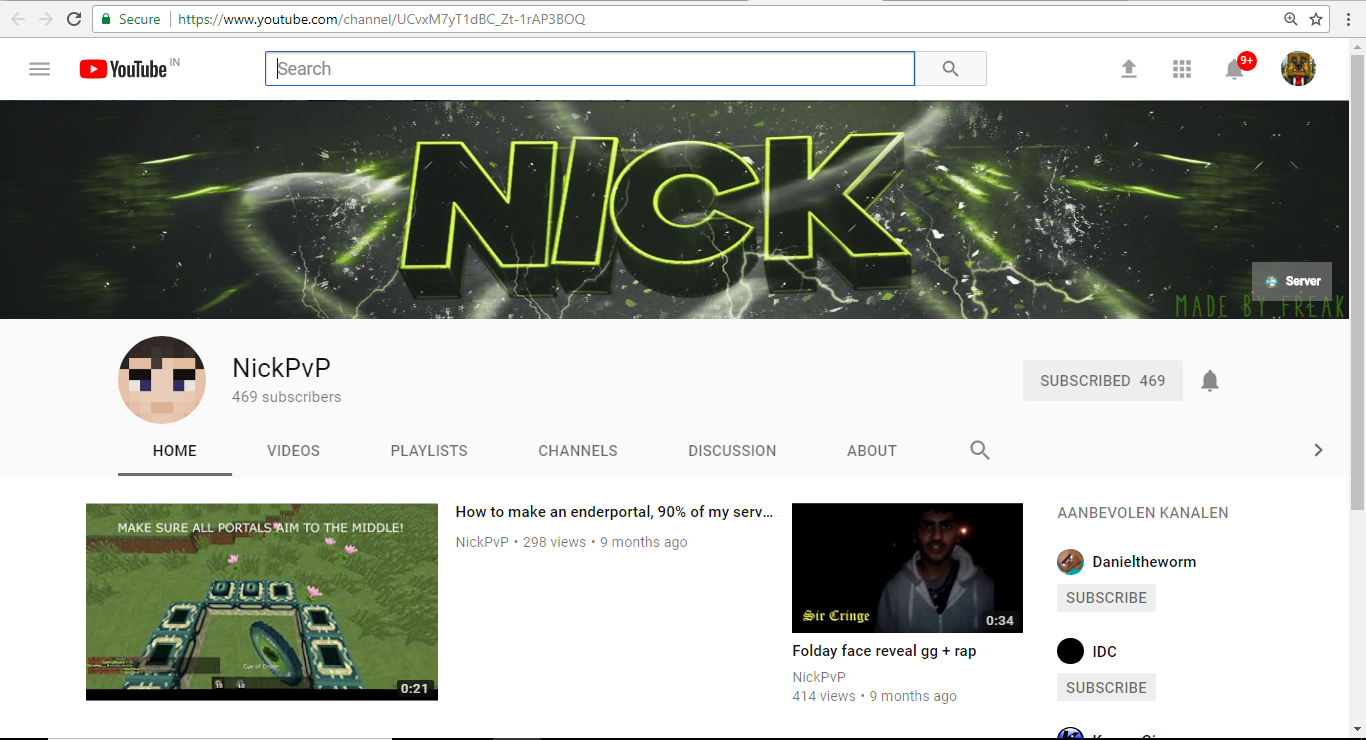Go to YouTube home via logo
1366x740 pixels.
coord(123,69)
